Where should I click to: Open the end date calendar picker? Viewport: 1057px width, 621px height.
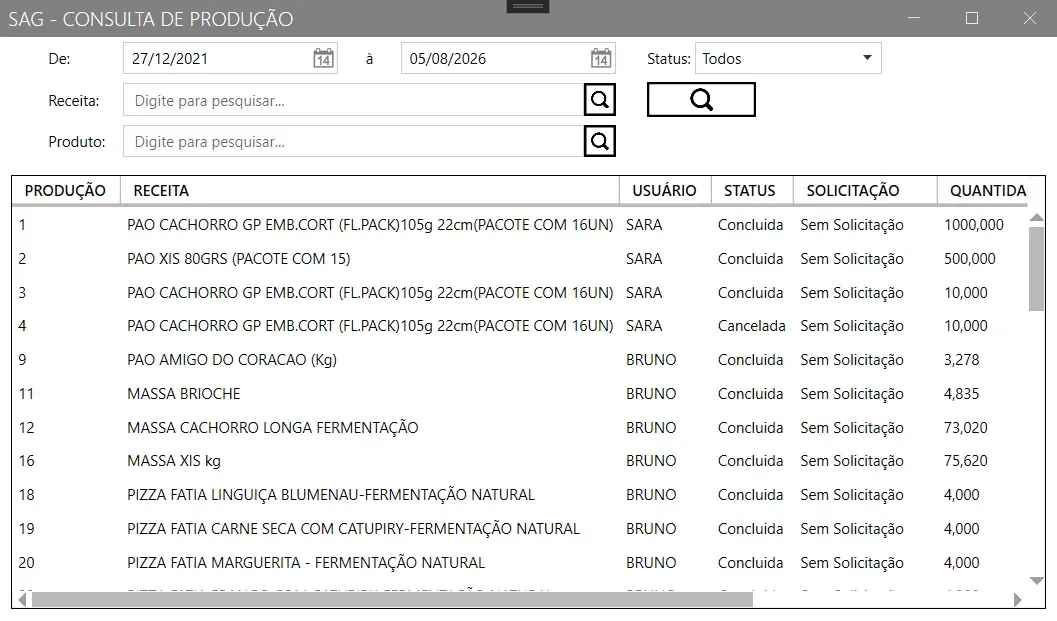click(601, 59)
